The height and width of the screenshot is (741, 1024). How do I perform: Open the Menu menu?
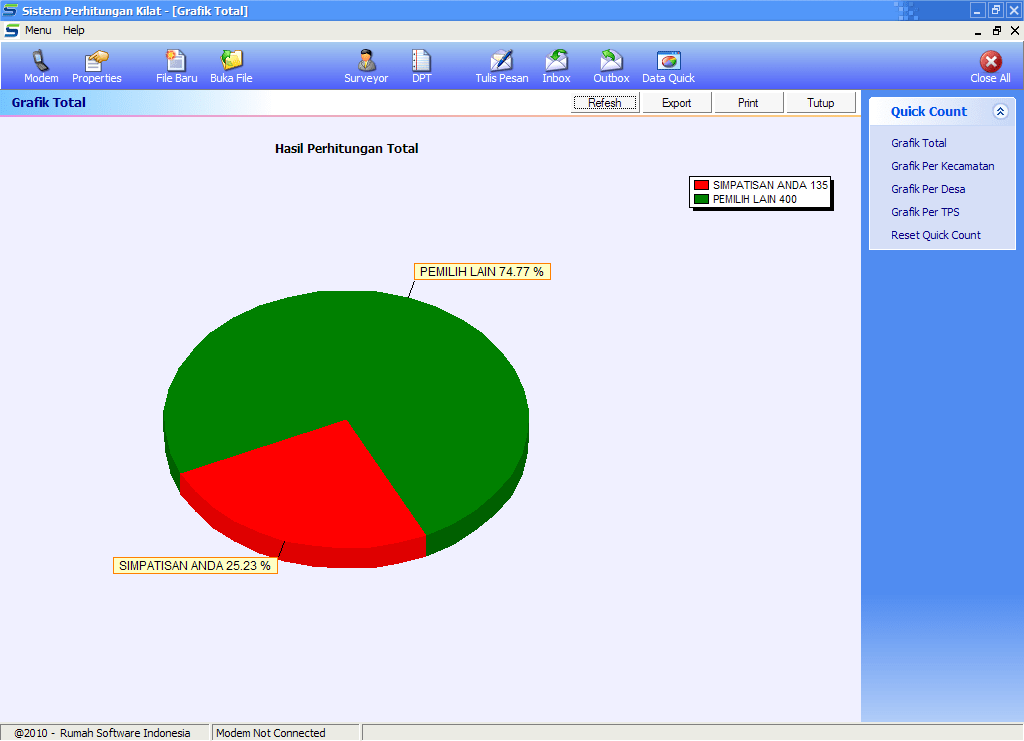(x=38, y=30)
